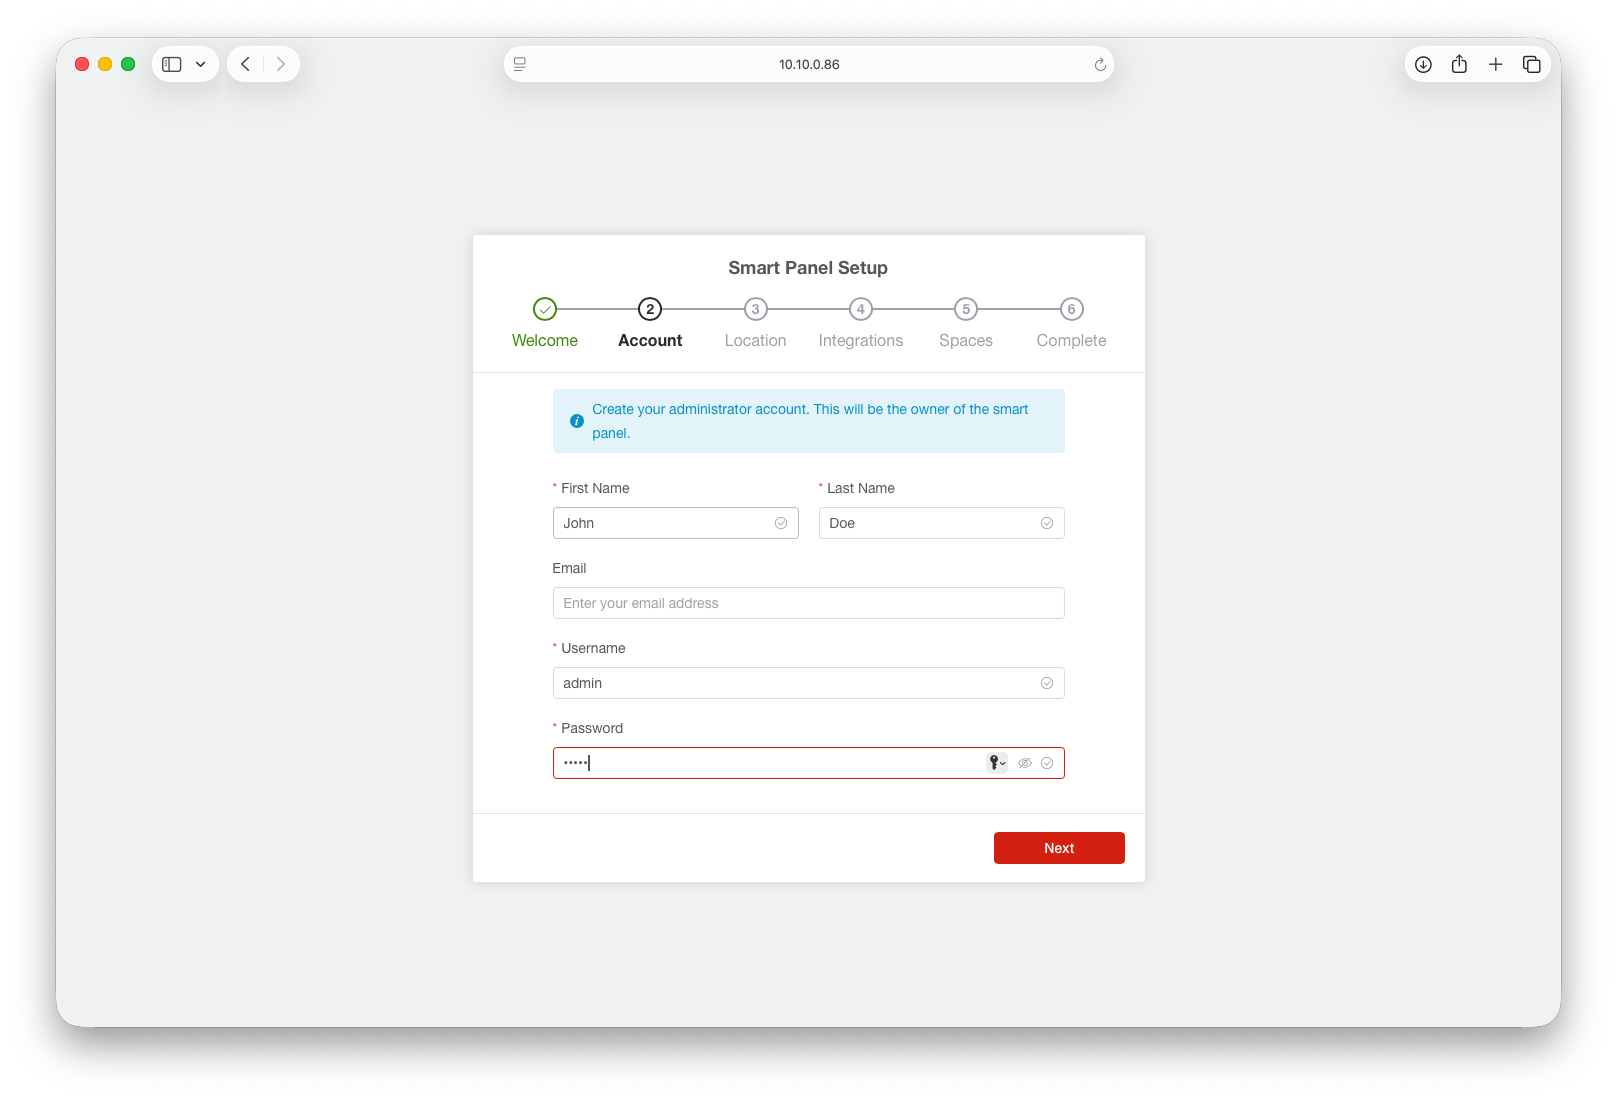Click the green checkmark above Welcome
This screenshot has height=1101, width=1617.
[x=544, y=309]
